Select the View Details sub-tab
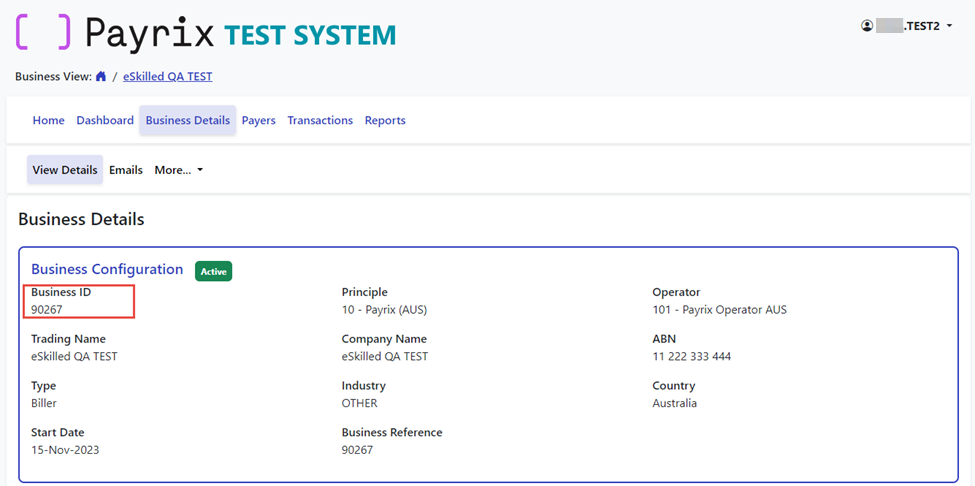This screenshot has height=486, width=975. pos(65,170)
